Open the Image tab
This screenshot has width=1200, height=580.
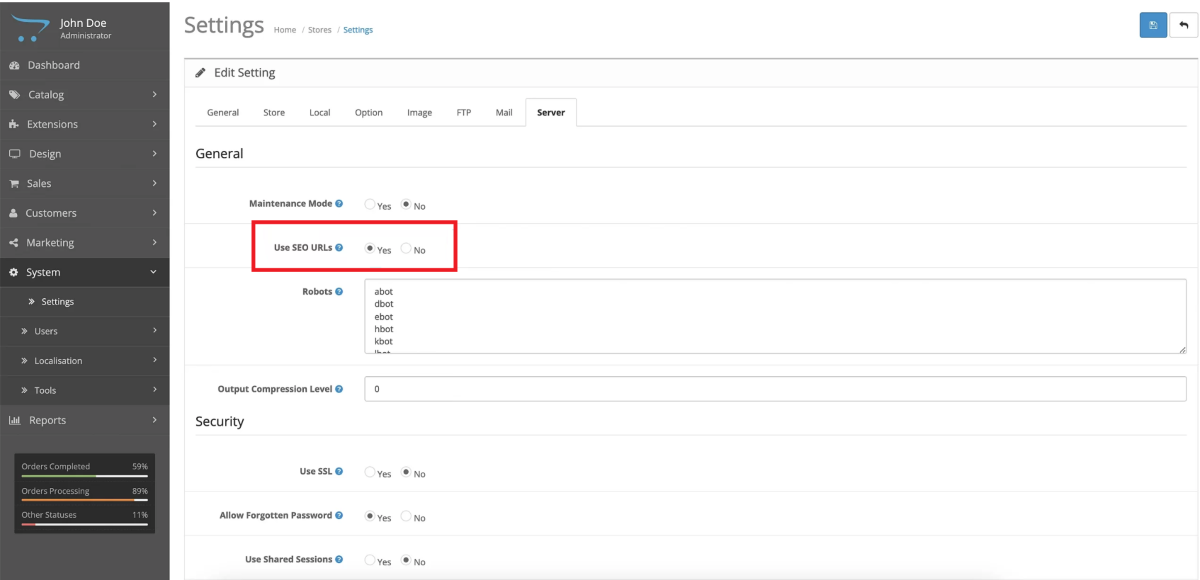[420, 112]
